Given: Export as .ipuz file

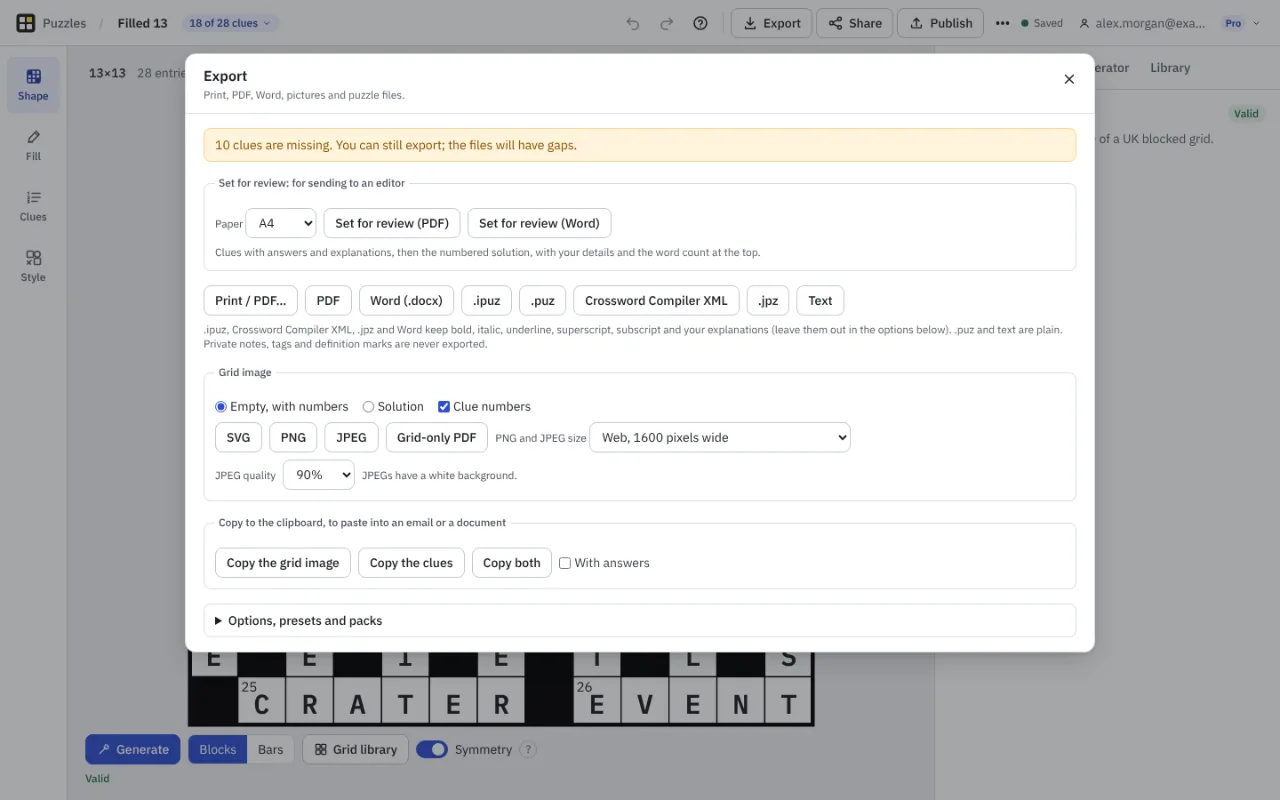Looking at the screenshot, I should pos(487,300).
